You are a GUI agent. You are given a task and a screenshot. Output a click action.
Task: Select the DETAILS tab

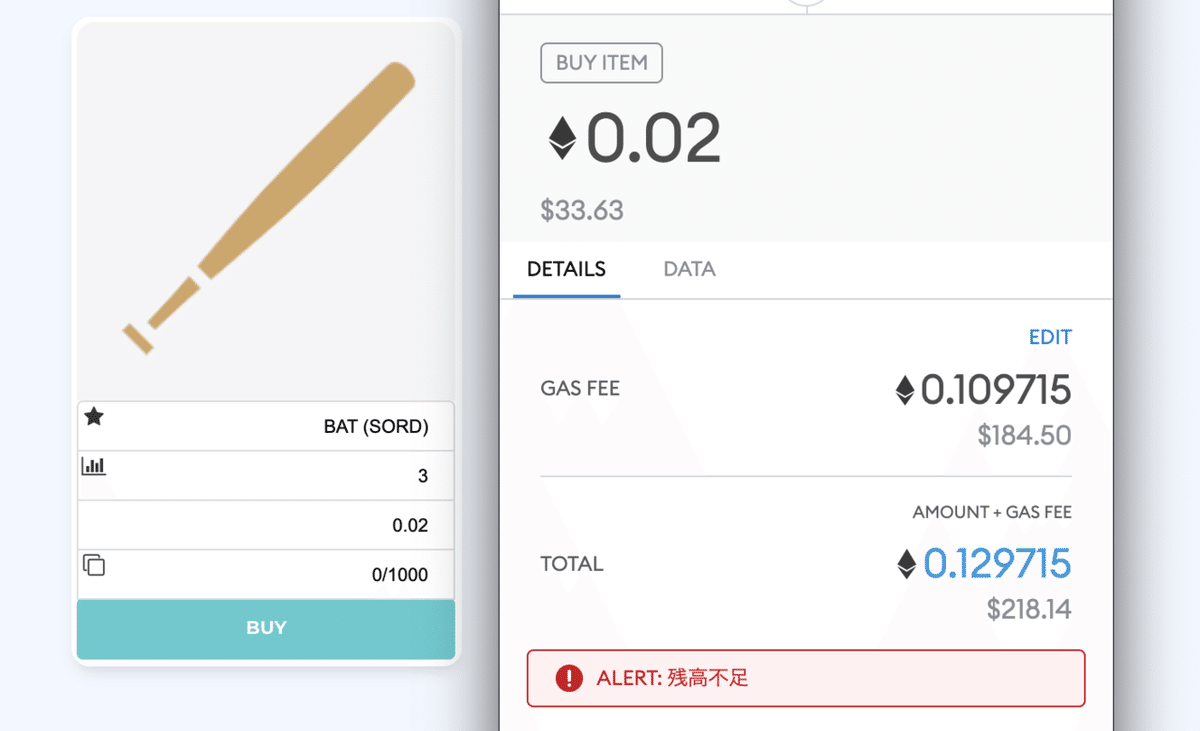click(x=566, y=269)
